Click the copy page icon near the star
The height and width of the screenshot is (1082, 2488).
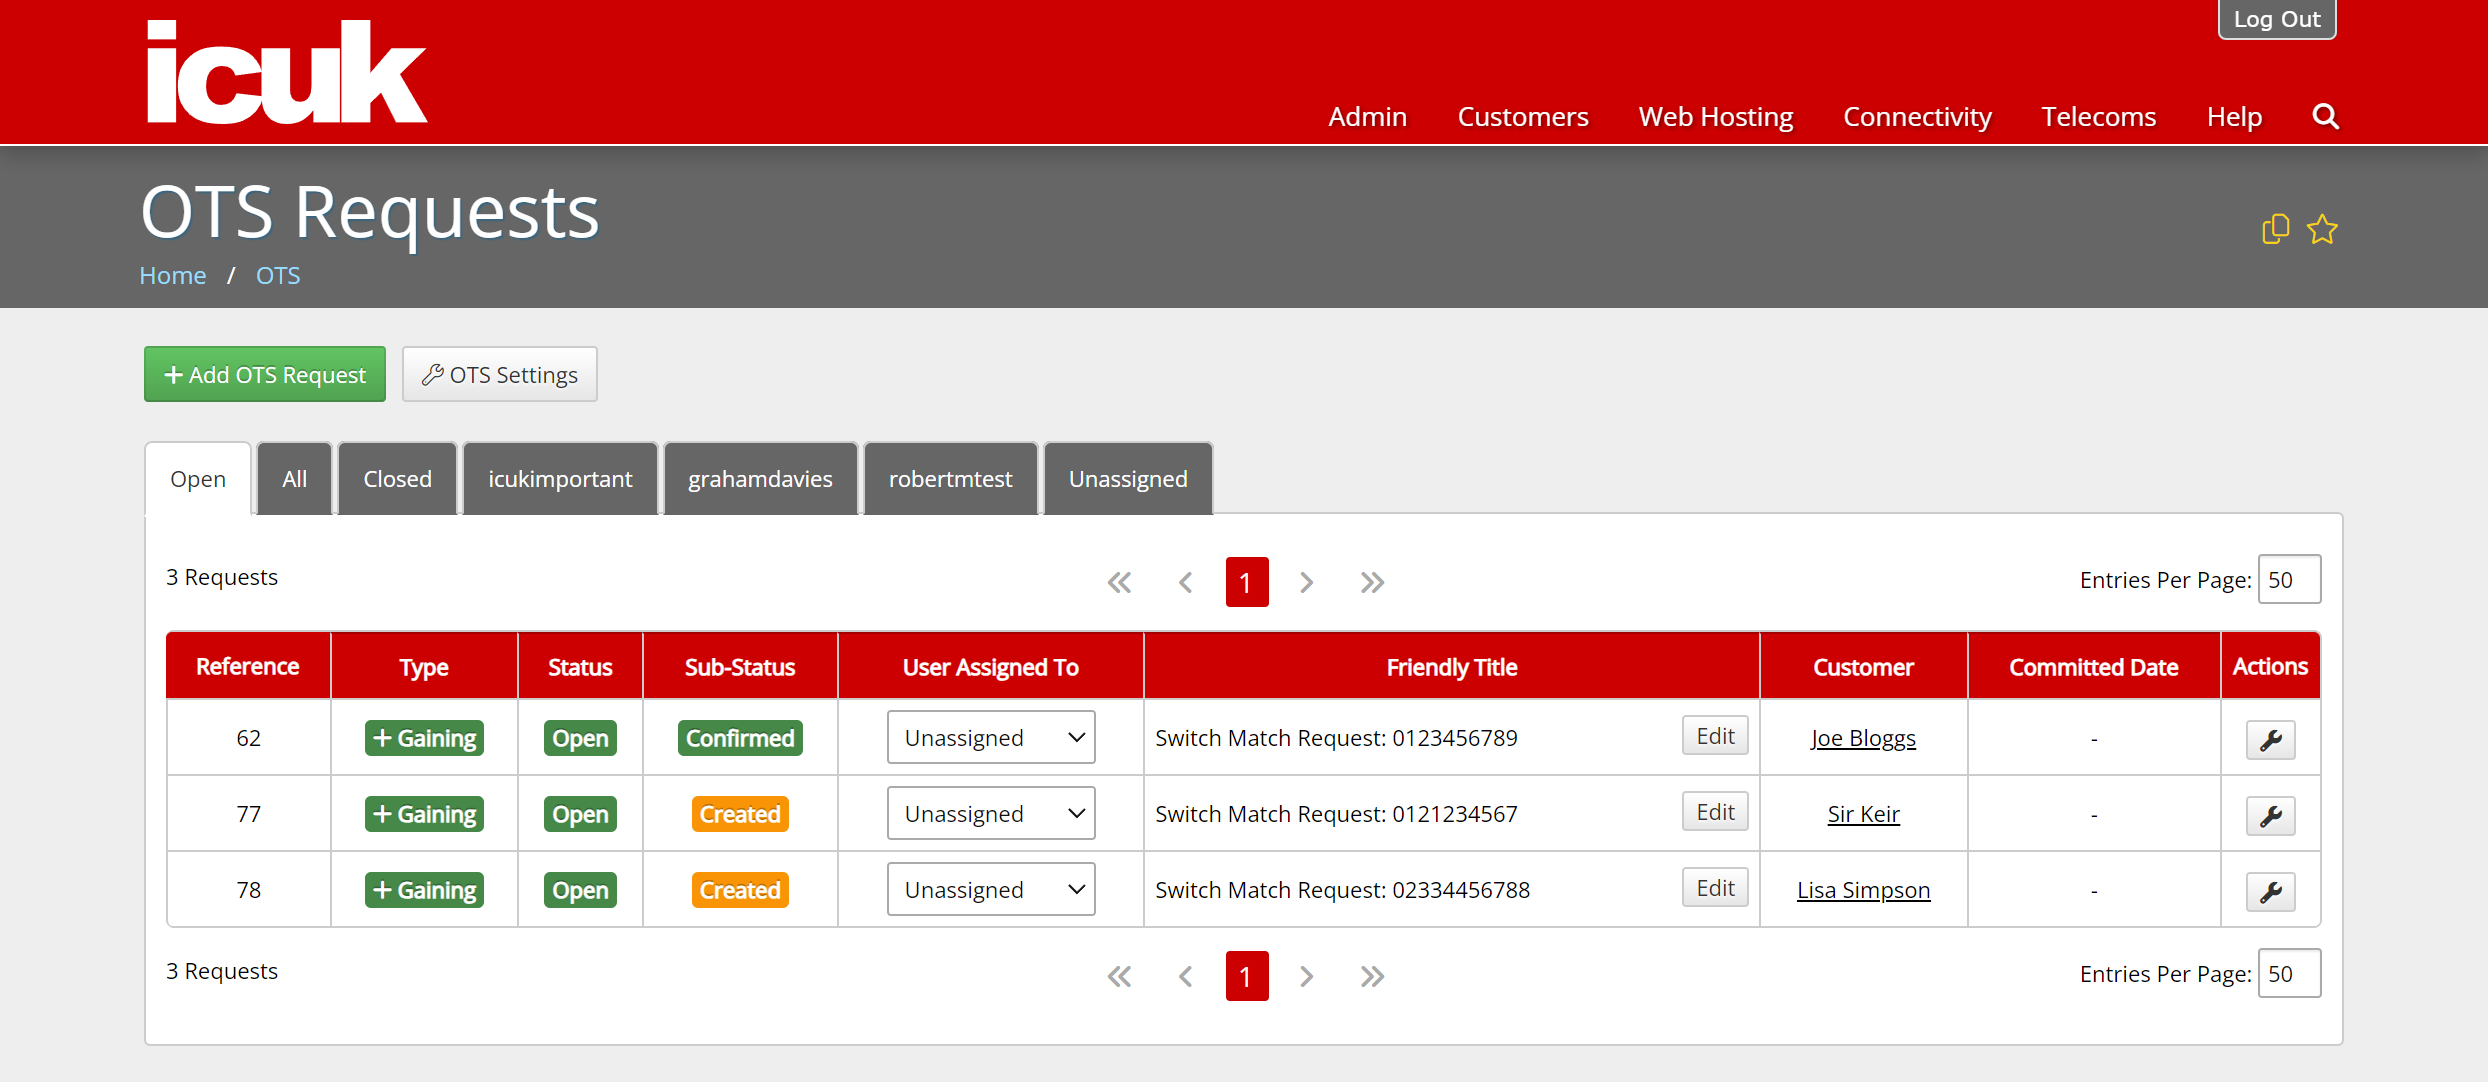(x=2275, y=229)
